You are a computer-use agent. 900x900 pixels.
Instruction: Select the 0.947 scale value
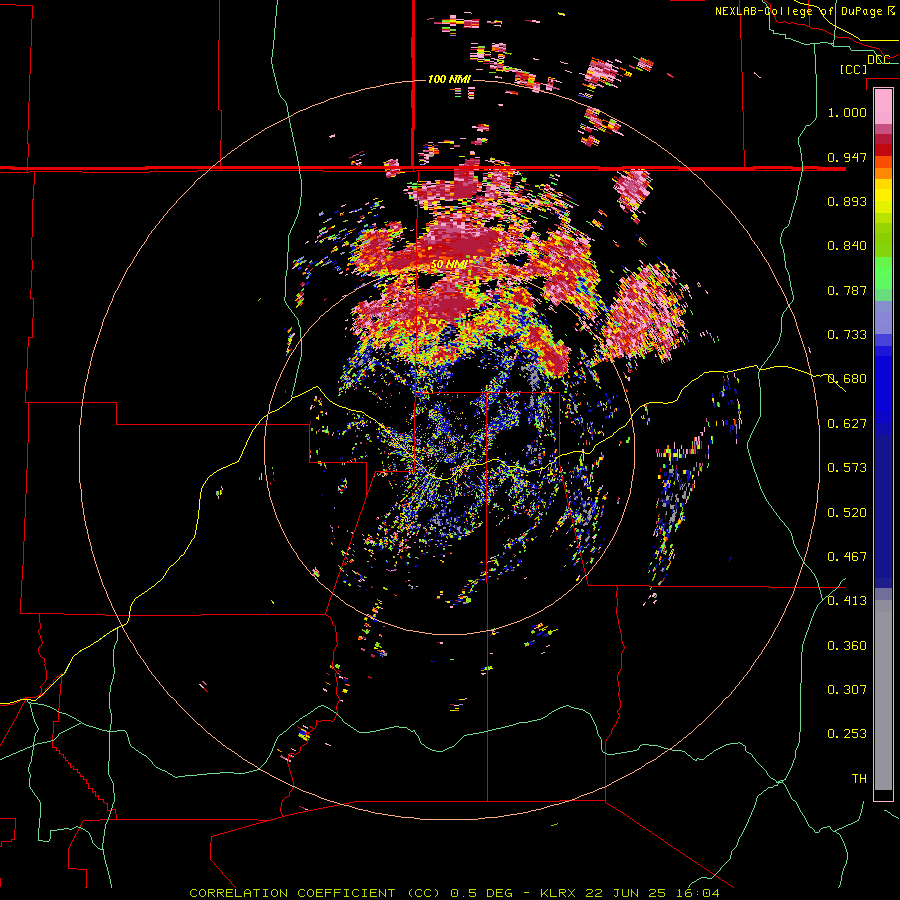coord(847,157)
